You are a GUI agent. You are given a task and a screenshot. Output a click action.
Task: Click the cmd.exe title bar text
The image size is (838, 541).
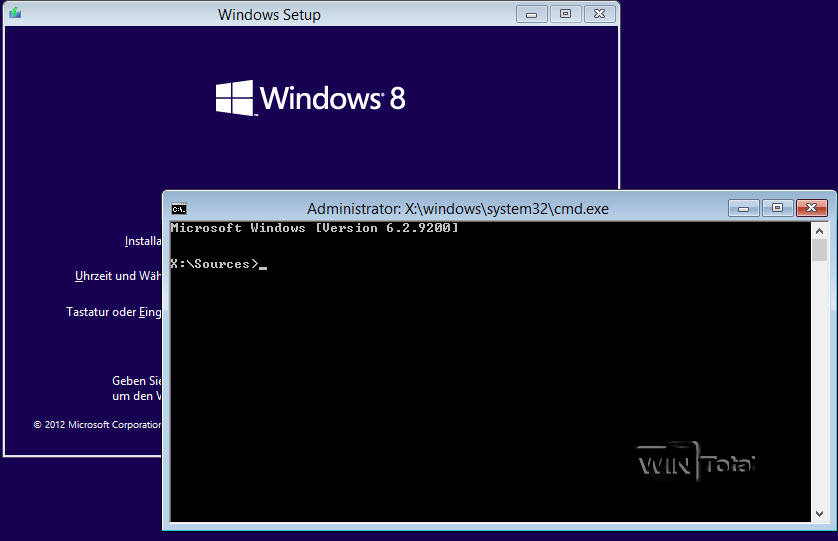(457, 208)
